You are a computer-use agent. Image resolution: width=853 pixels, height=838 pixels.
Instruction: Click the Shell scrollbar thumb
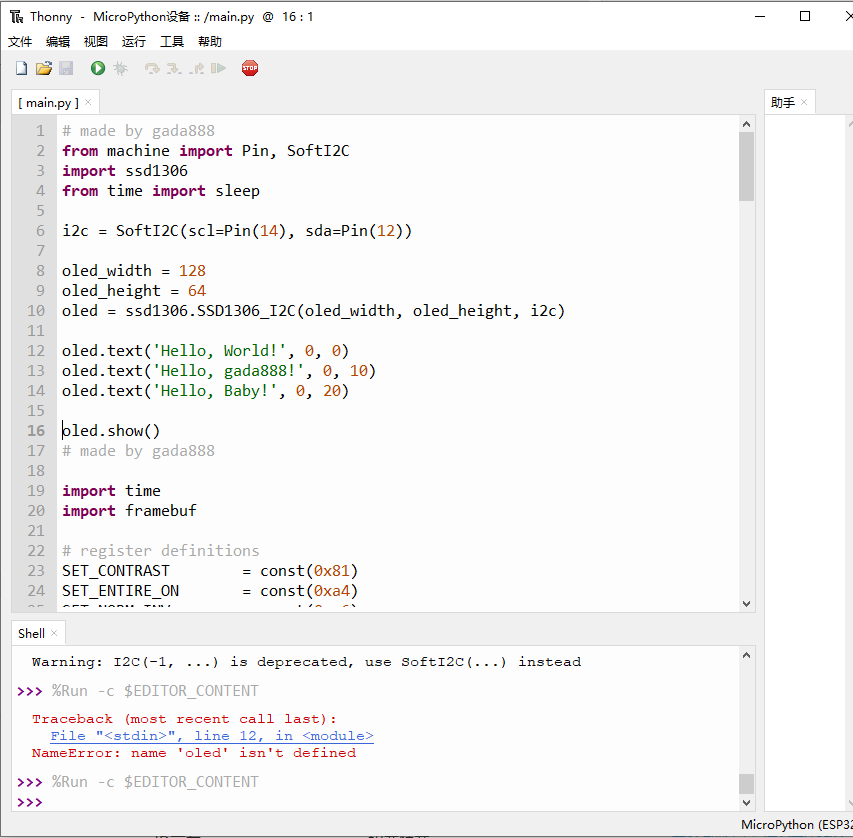[x=746, y=784]
